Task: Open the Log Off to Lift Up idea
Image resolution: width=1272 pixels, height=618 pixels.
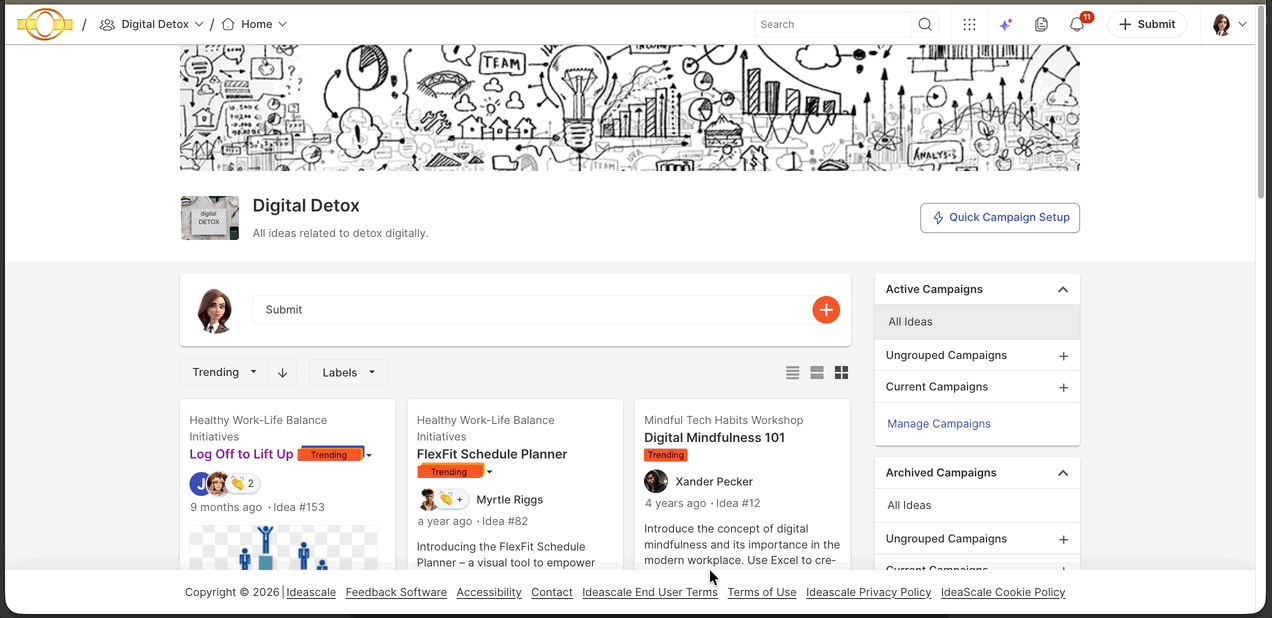Action: pyautogui.click(x=241, y=454)
